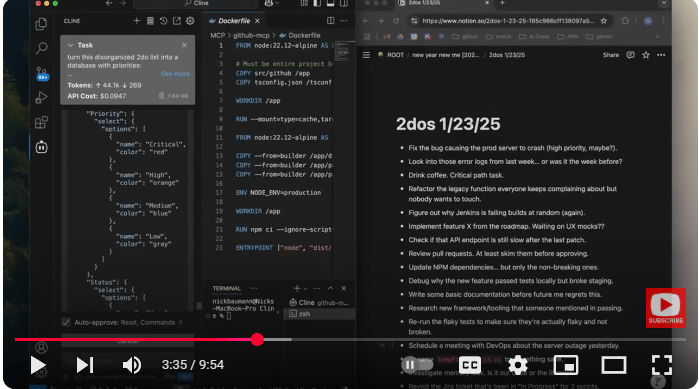Open the Run and Debug view icon
The image size is (699, 389).
(41, 98)
